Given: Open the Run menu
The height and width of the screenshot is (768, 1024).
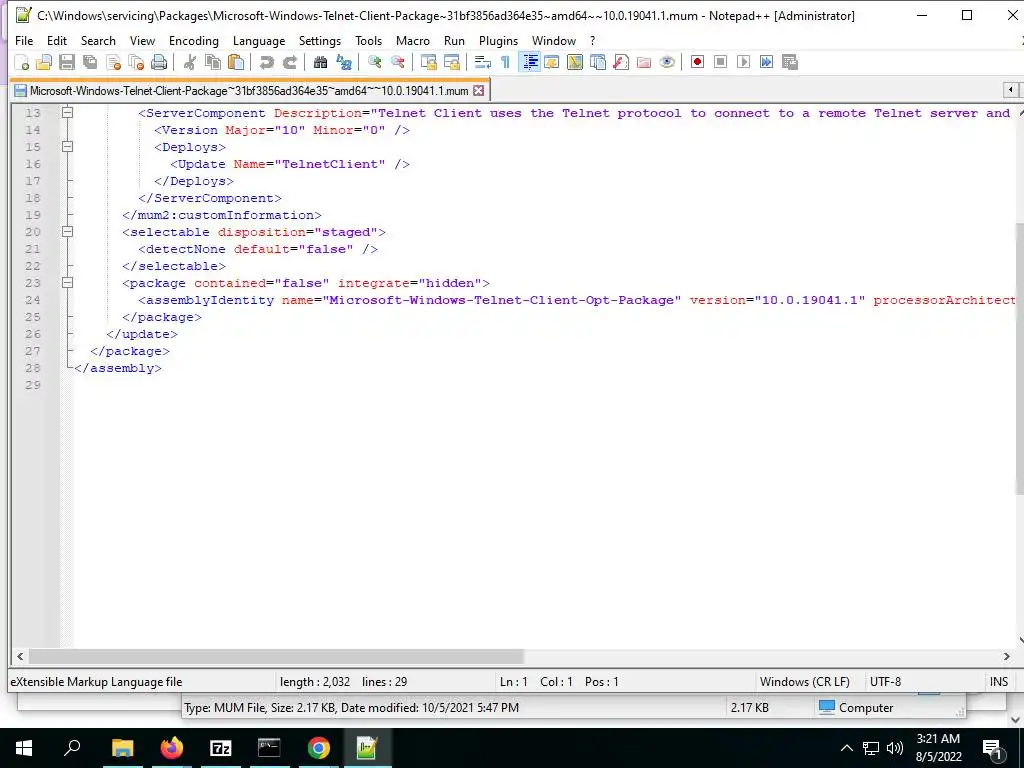Looking at the screenshot, I should pos(455,40).
